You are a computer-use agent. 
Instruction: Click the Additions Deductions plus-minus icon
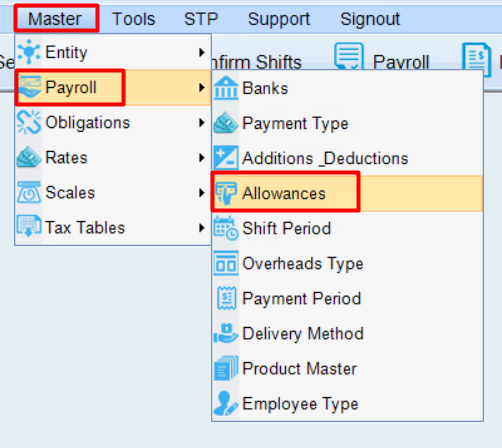pos(226,158)
